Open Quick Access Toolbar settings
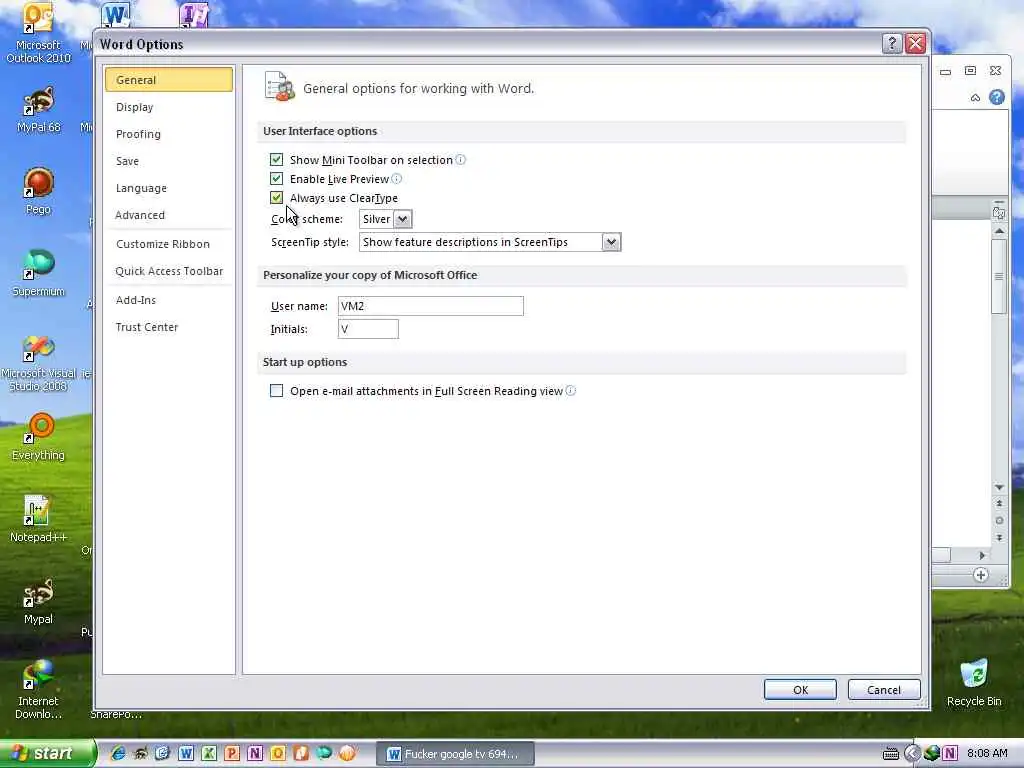The image size is (1024, 768). [x=168, y=271]
